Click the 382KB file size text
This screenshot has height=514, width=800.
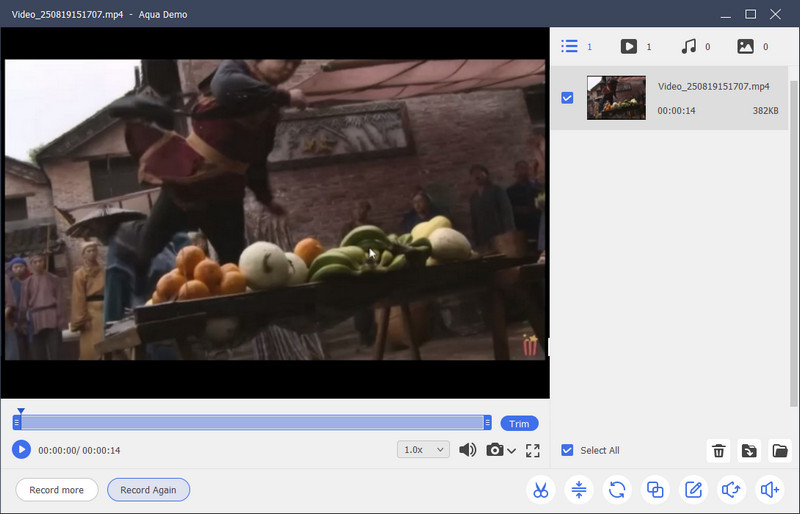(x=765, y=111)
